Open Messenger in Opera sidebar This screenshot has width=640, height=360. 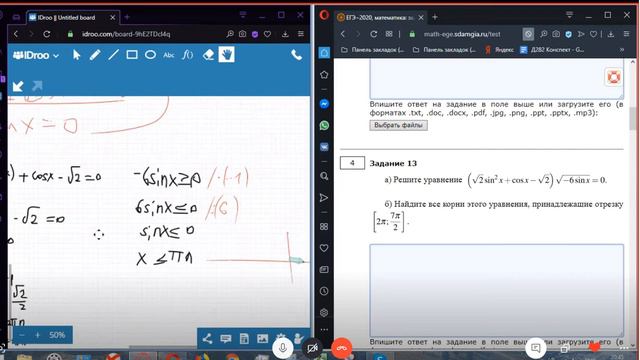coord(324,104)
